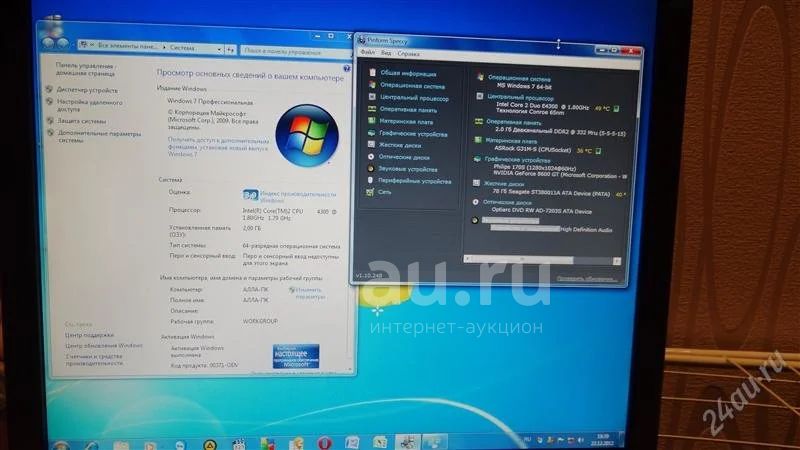Click the refresh button beside address bar
The width and height of the screenshot is (800, 450).
231,50
